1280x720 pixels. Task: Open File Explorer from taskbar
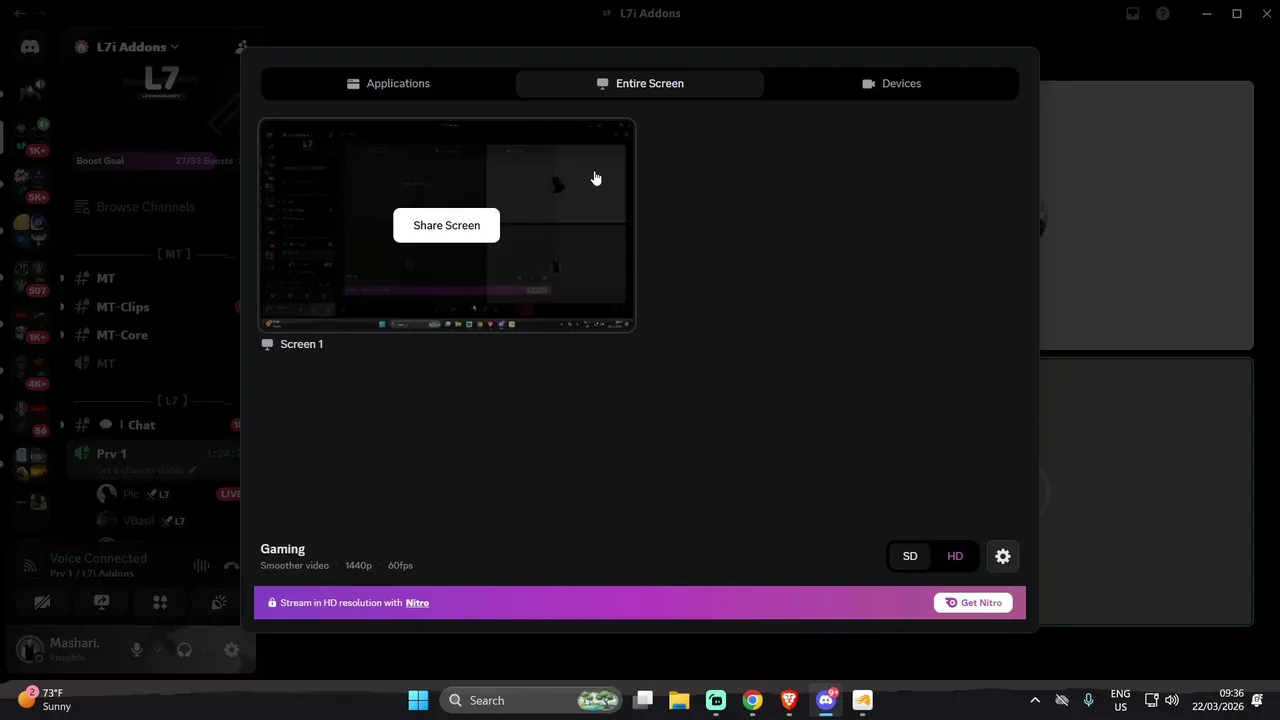click(680, 700)
